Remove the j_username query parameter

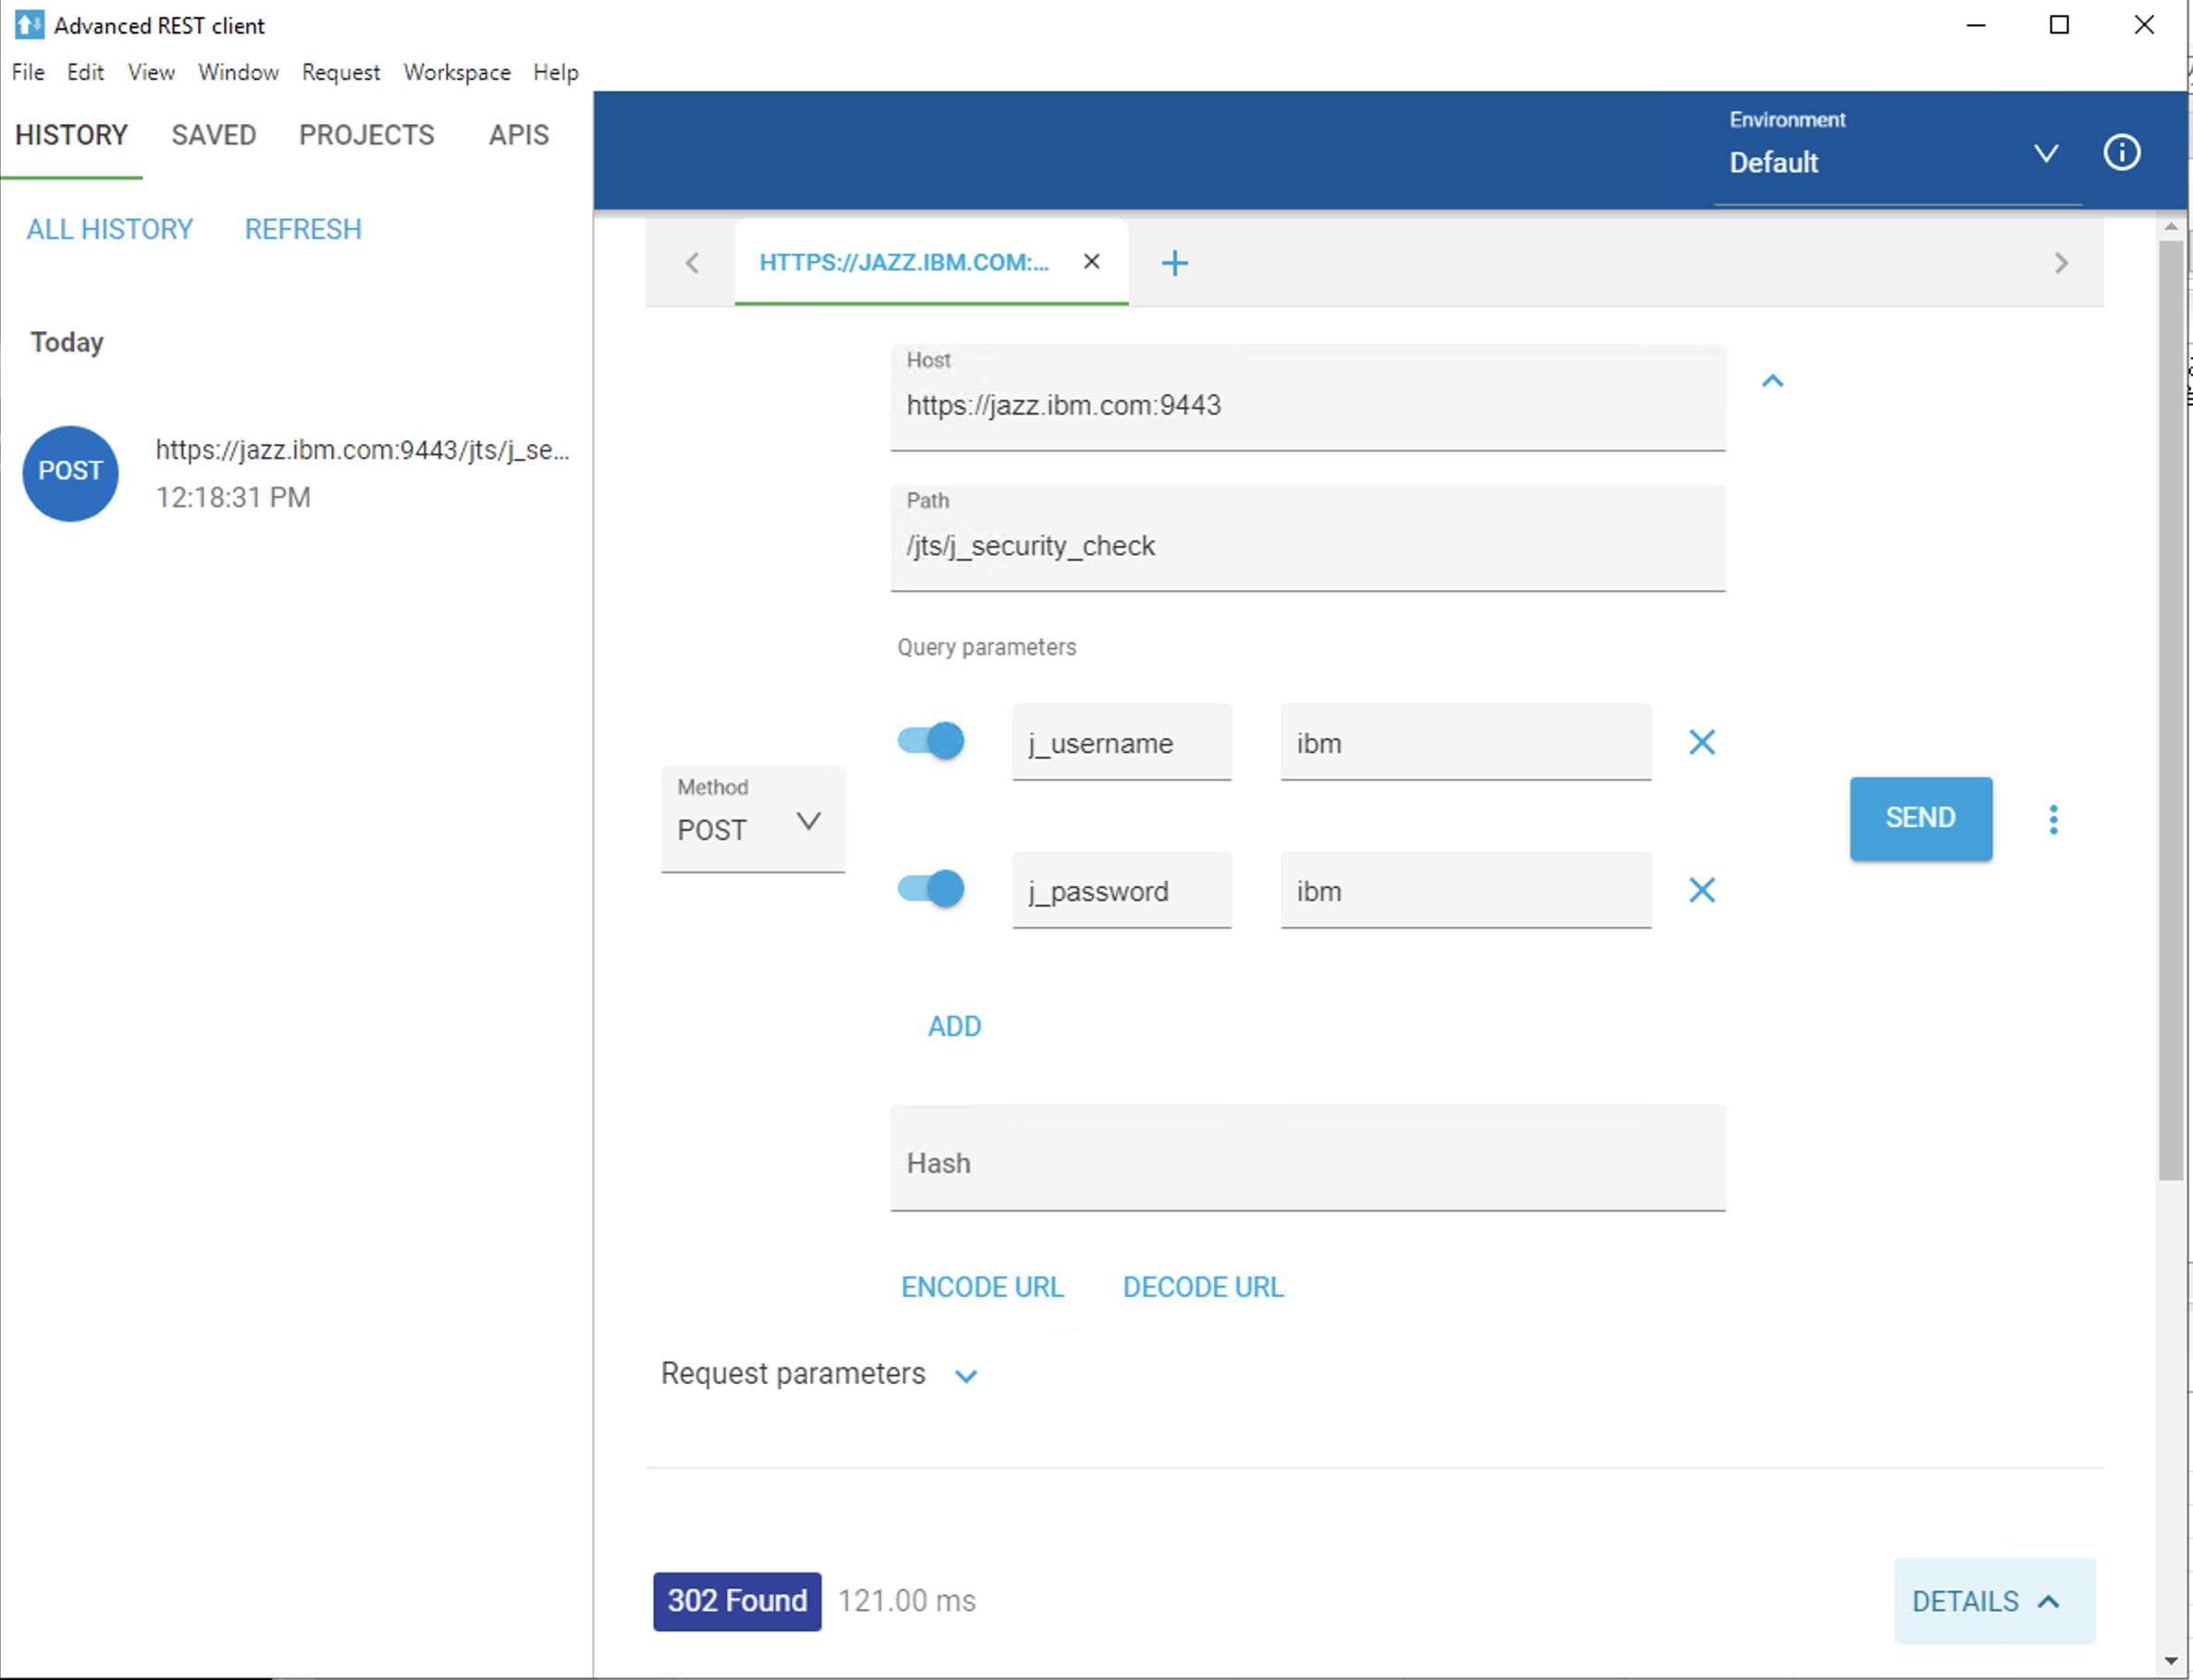point(1701,742)
